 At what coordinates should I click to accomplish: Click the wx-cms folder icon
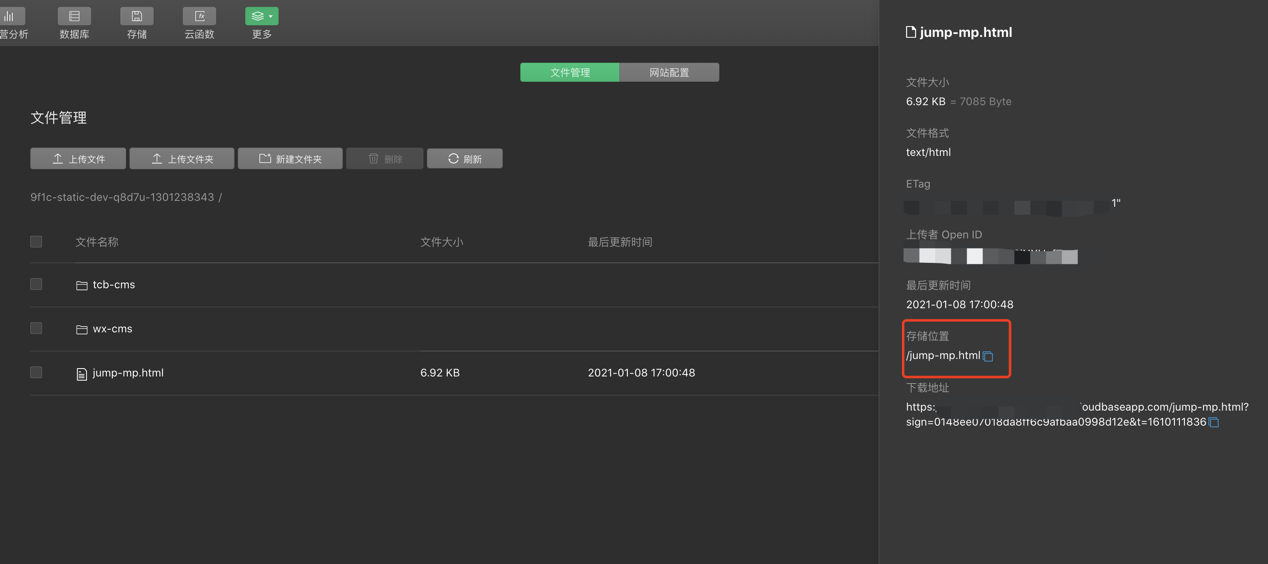(x=82, y=330)
